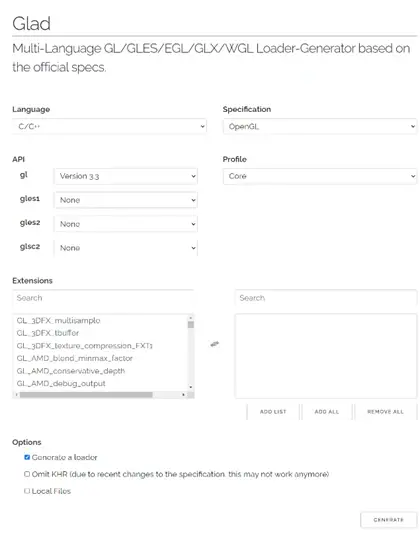Image resolution: width=420 pixels, height=546 pixels.
Task: Click the swap arrows icon between extension lists
Action: point(215,344)
